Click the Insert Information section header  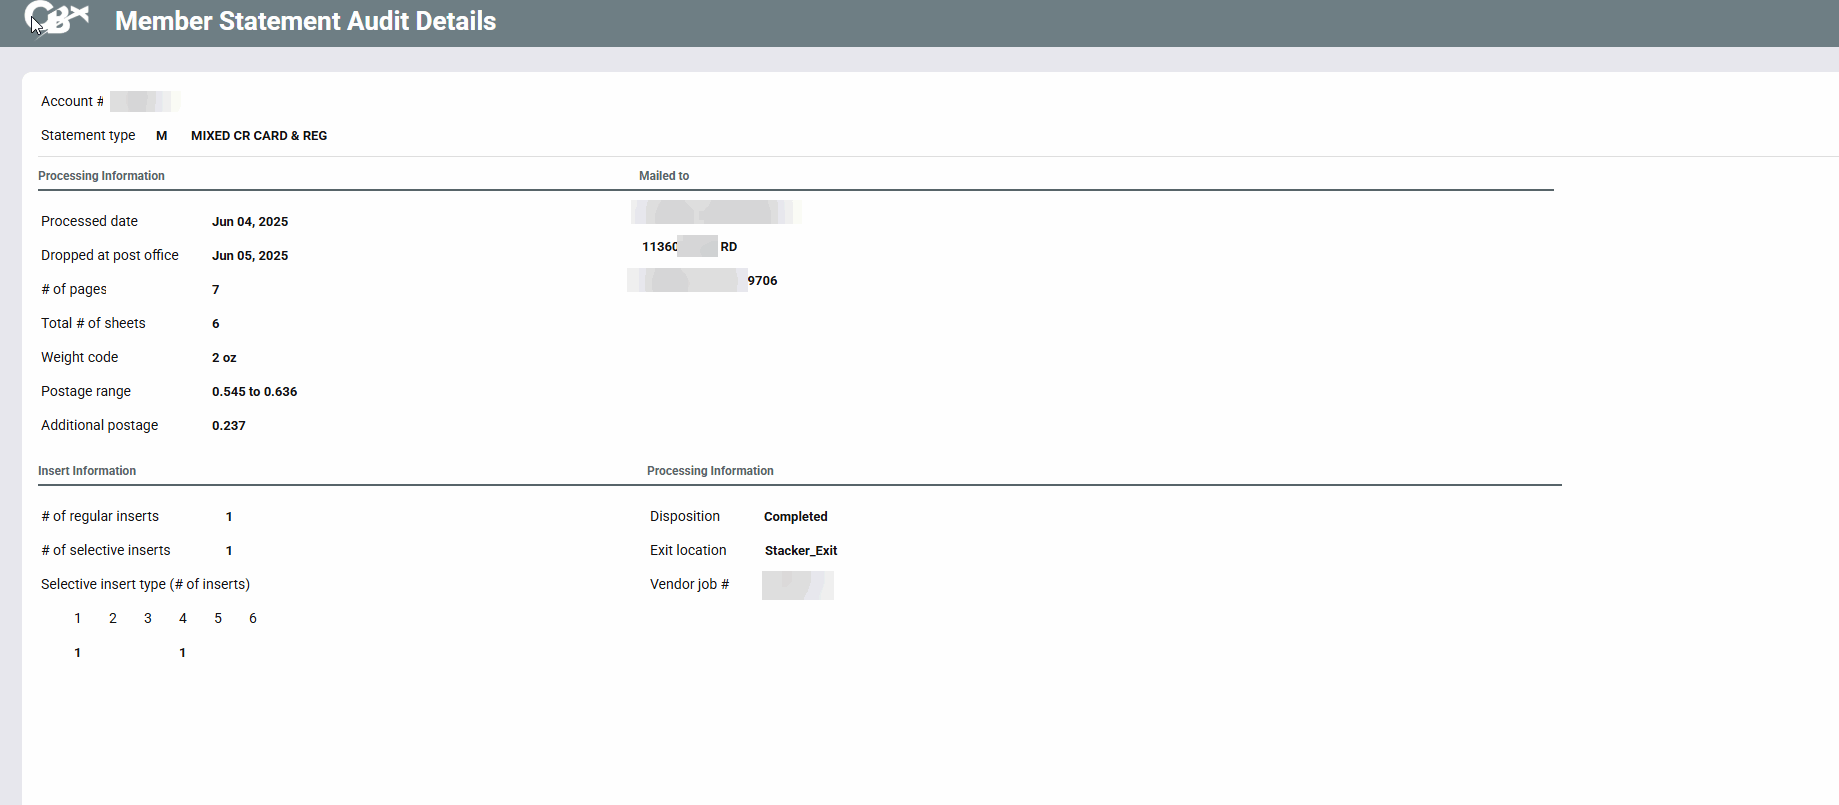[87, 471]
